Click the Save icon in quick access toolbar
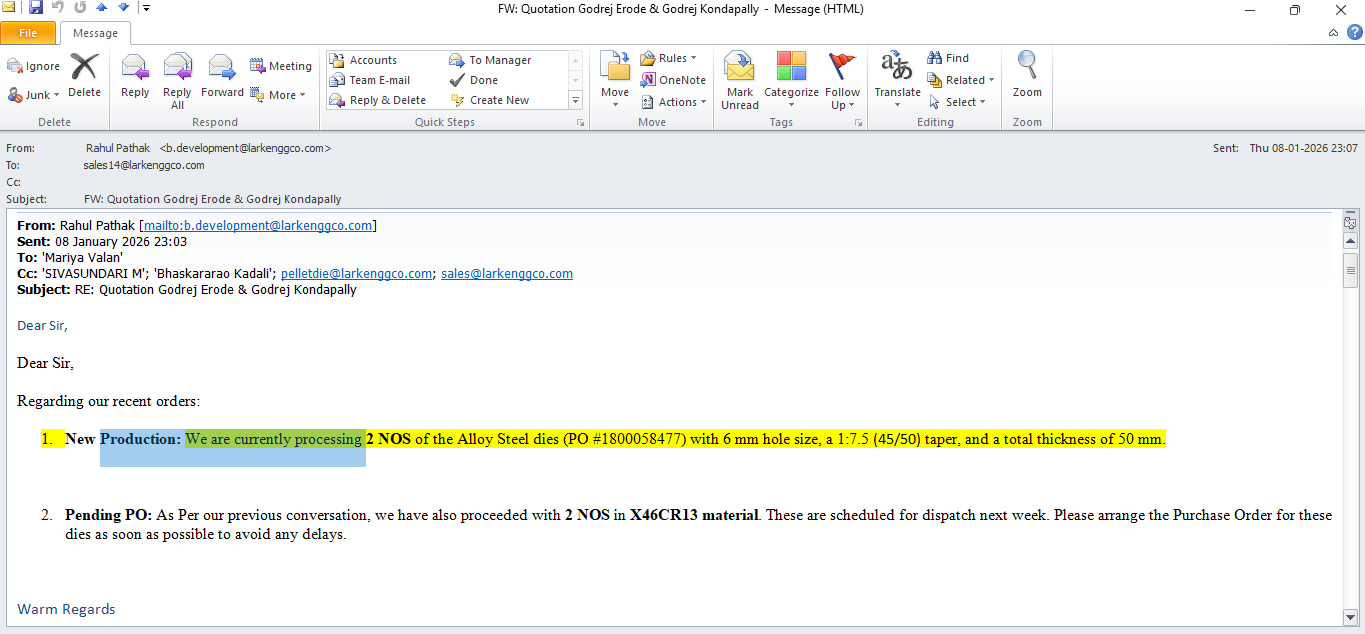 tap(36, 8)
